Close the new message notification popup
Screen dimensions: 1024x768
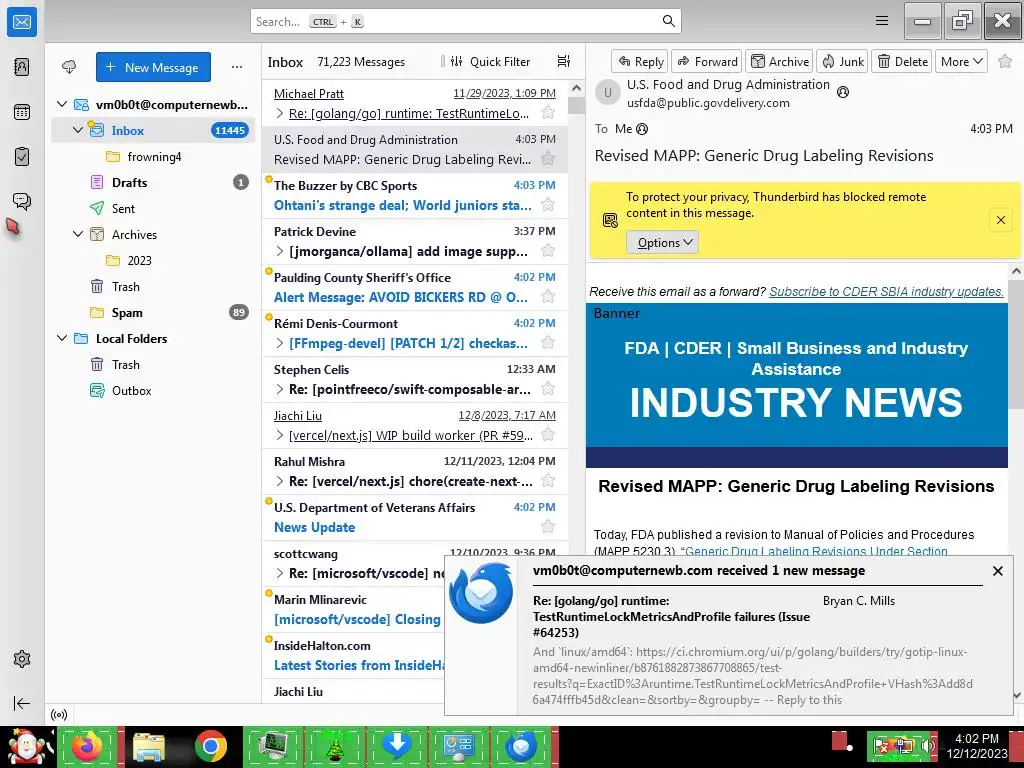(997, 571)
